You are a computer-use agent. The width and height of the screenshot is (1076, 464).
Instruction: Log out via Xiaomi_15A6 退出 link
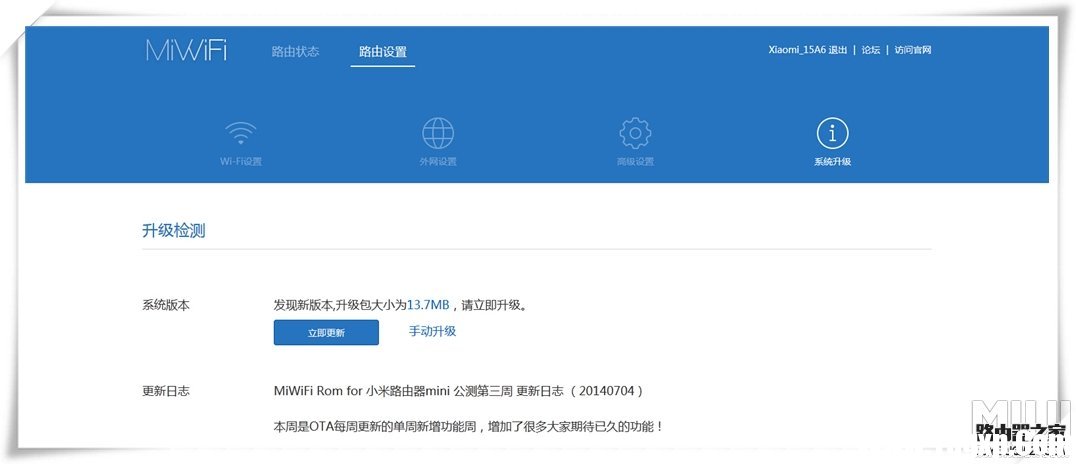808,50
